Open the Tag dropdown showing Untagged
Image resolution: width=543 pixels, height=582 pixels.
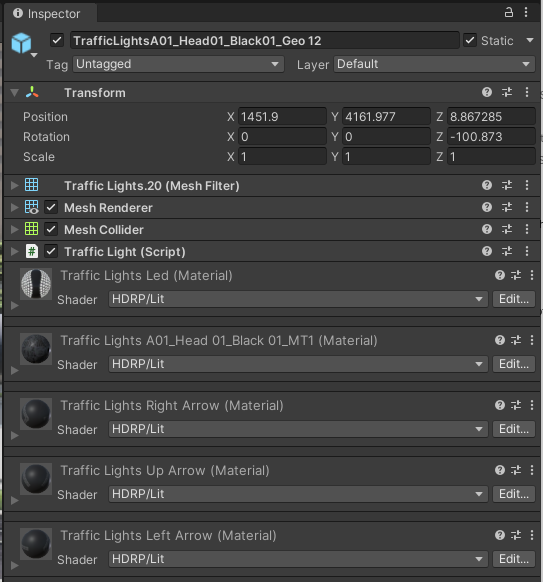point(178,64)
